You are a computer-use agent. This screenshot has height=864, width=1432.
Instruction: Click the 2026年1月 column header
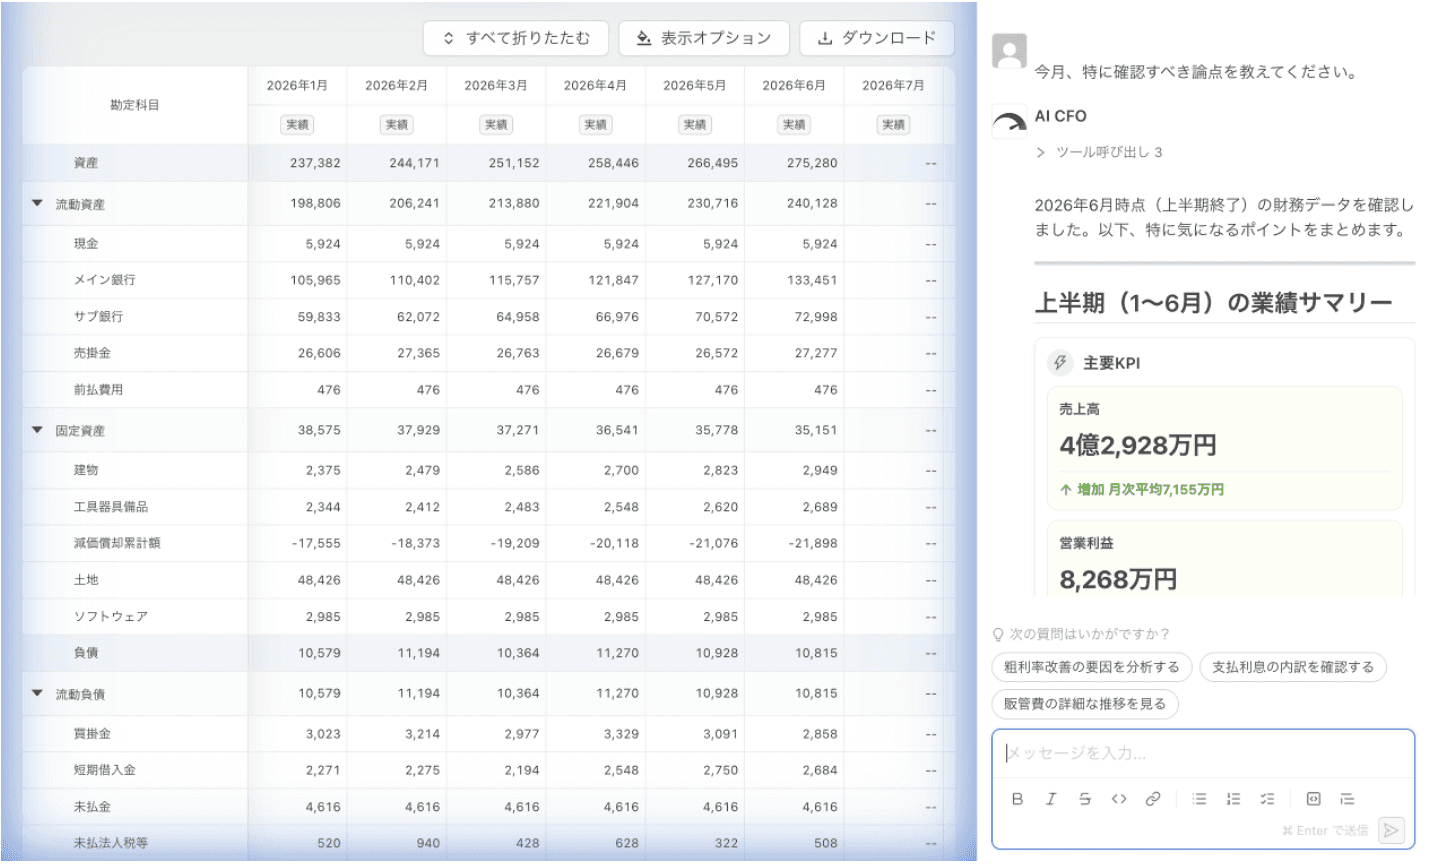tap(297, 85)
